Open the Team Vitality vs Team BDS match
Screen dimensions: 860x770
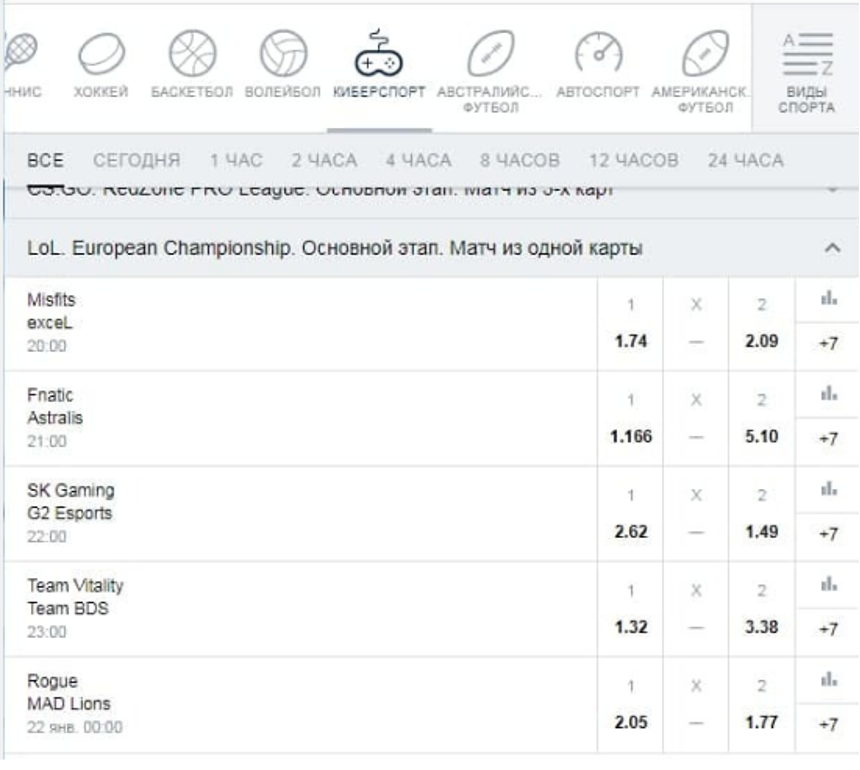point(76,597)
